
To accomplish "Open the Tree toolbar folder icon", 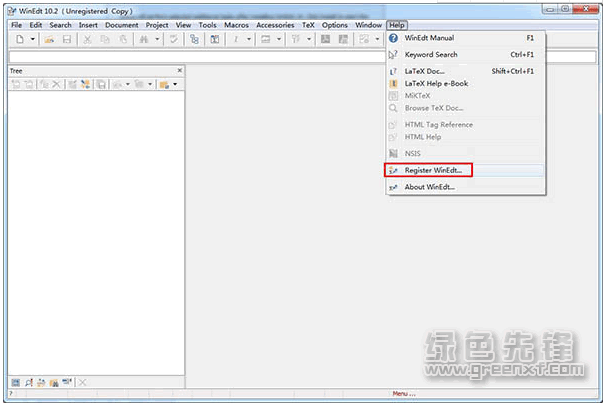I will pyautogui.click(x=165, y=84).
